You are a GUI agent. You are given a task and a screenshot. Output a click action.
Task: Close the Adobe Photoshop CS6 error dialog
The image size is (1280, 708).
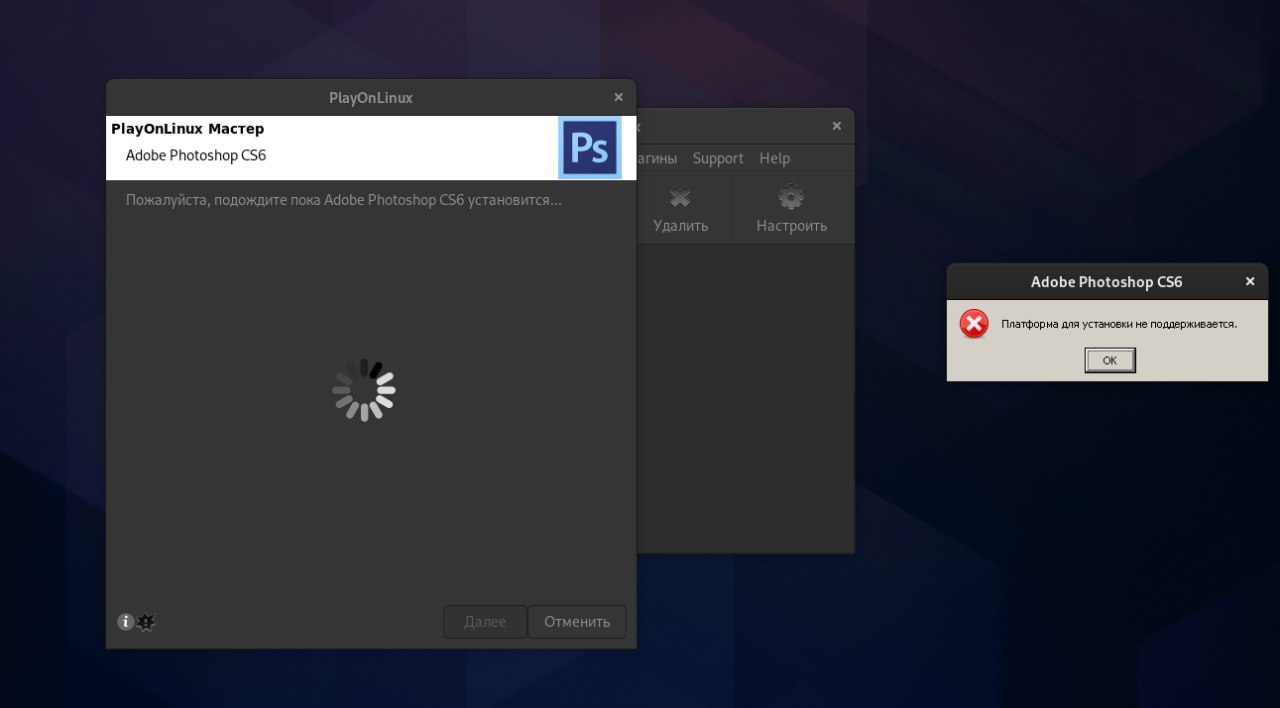(1249, 282)
